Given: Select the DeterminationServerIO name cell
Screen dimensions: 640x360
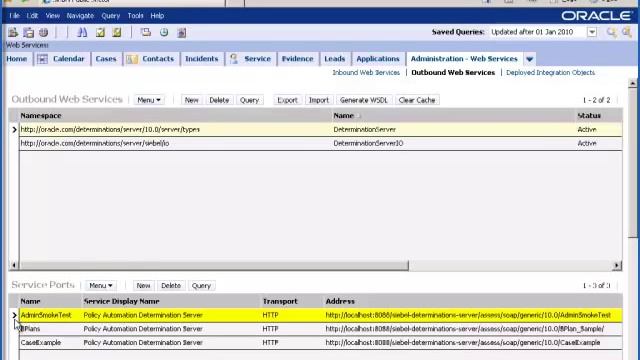Looking at the screenshot, I should [x=368, y=144].
